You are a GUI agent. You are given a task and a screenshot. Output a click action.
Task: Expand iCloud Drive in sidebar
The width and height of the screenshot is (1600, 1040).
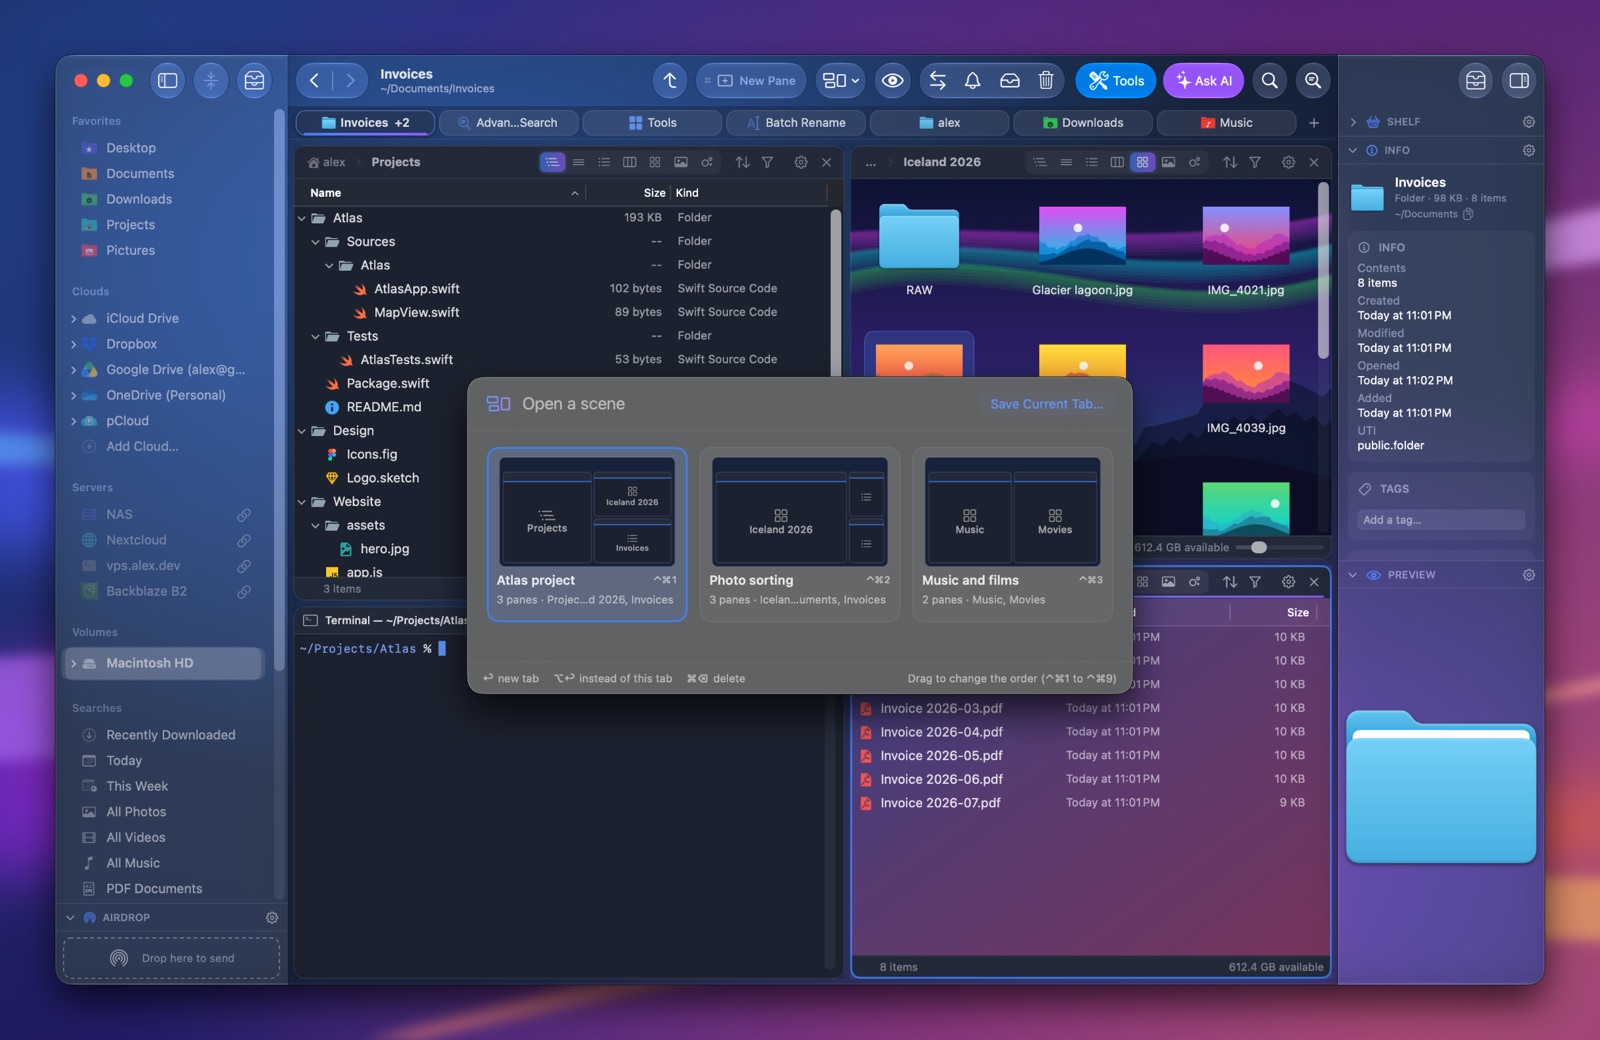pos(74,319)
